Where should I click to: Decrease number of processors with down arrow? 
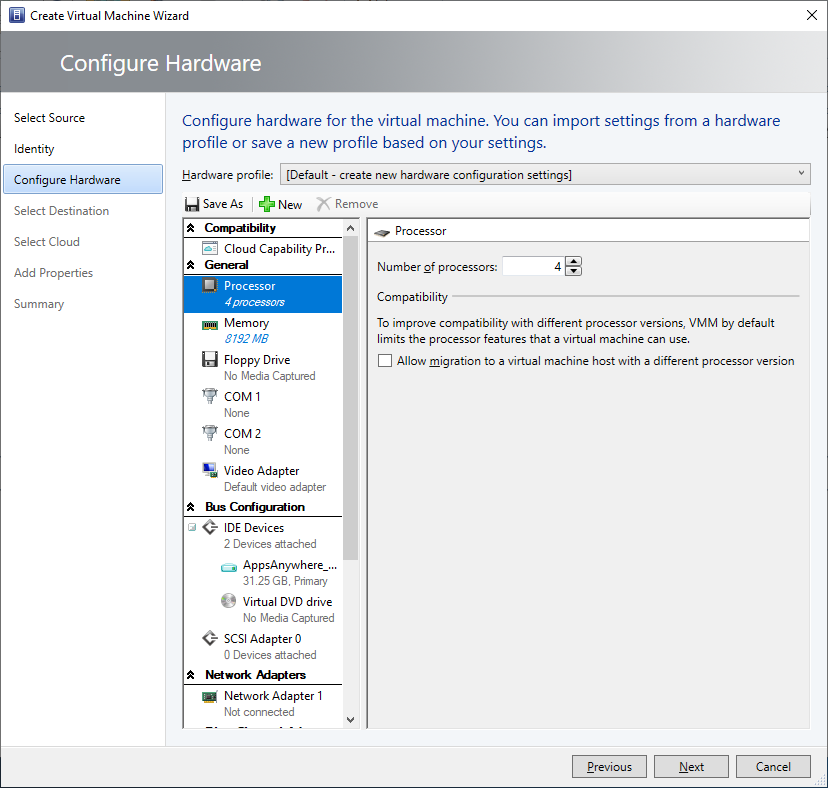573,271
